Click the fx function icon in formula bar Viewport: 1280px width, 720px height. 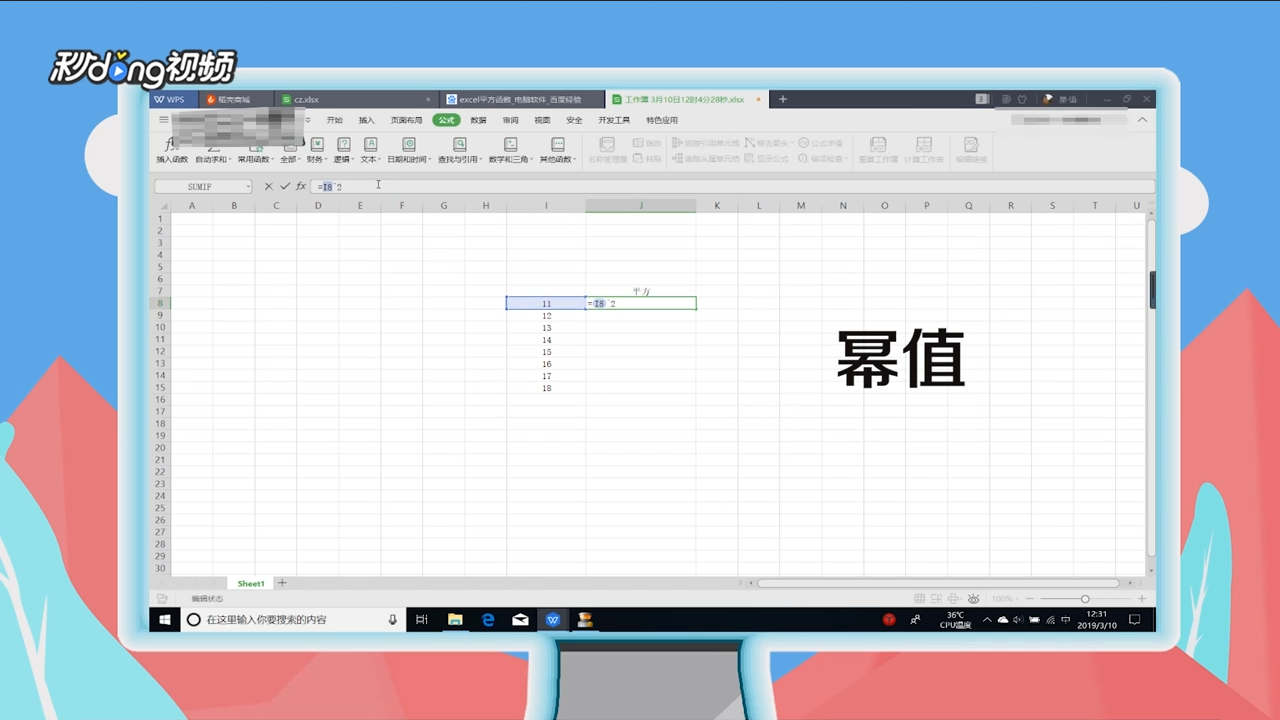(x=301, y=186)
